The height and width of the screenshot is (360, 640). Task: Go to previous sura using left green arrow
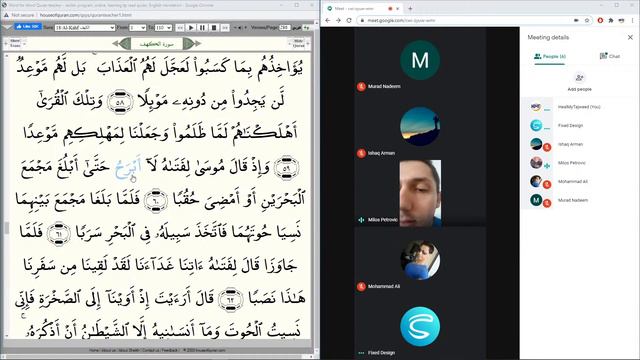point(121,43)
